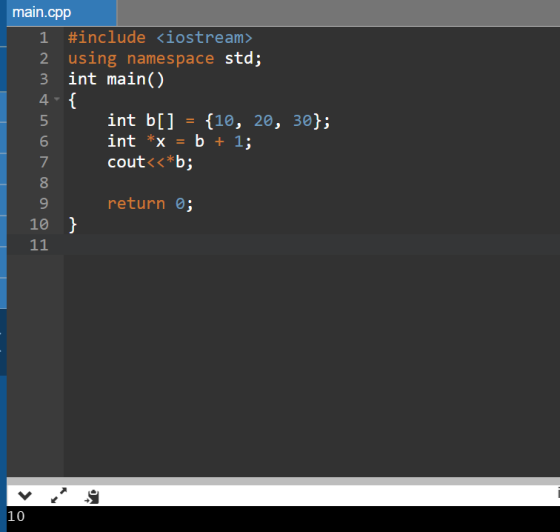This screenshot has width=560, height=532.
Task: Select the console output value '10'
Action: tap(16, 516)
